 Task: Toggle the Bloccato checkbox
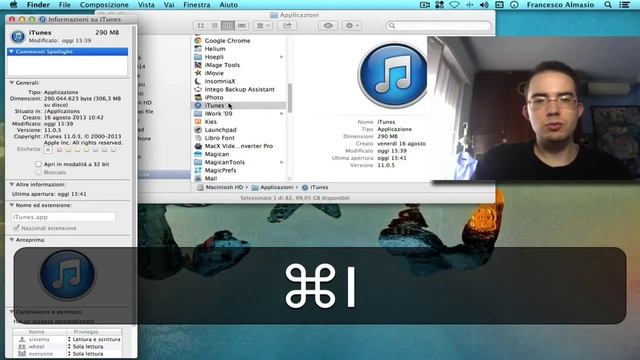(38, 172)
